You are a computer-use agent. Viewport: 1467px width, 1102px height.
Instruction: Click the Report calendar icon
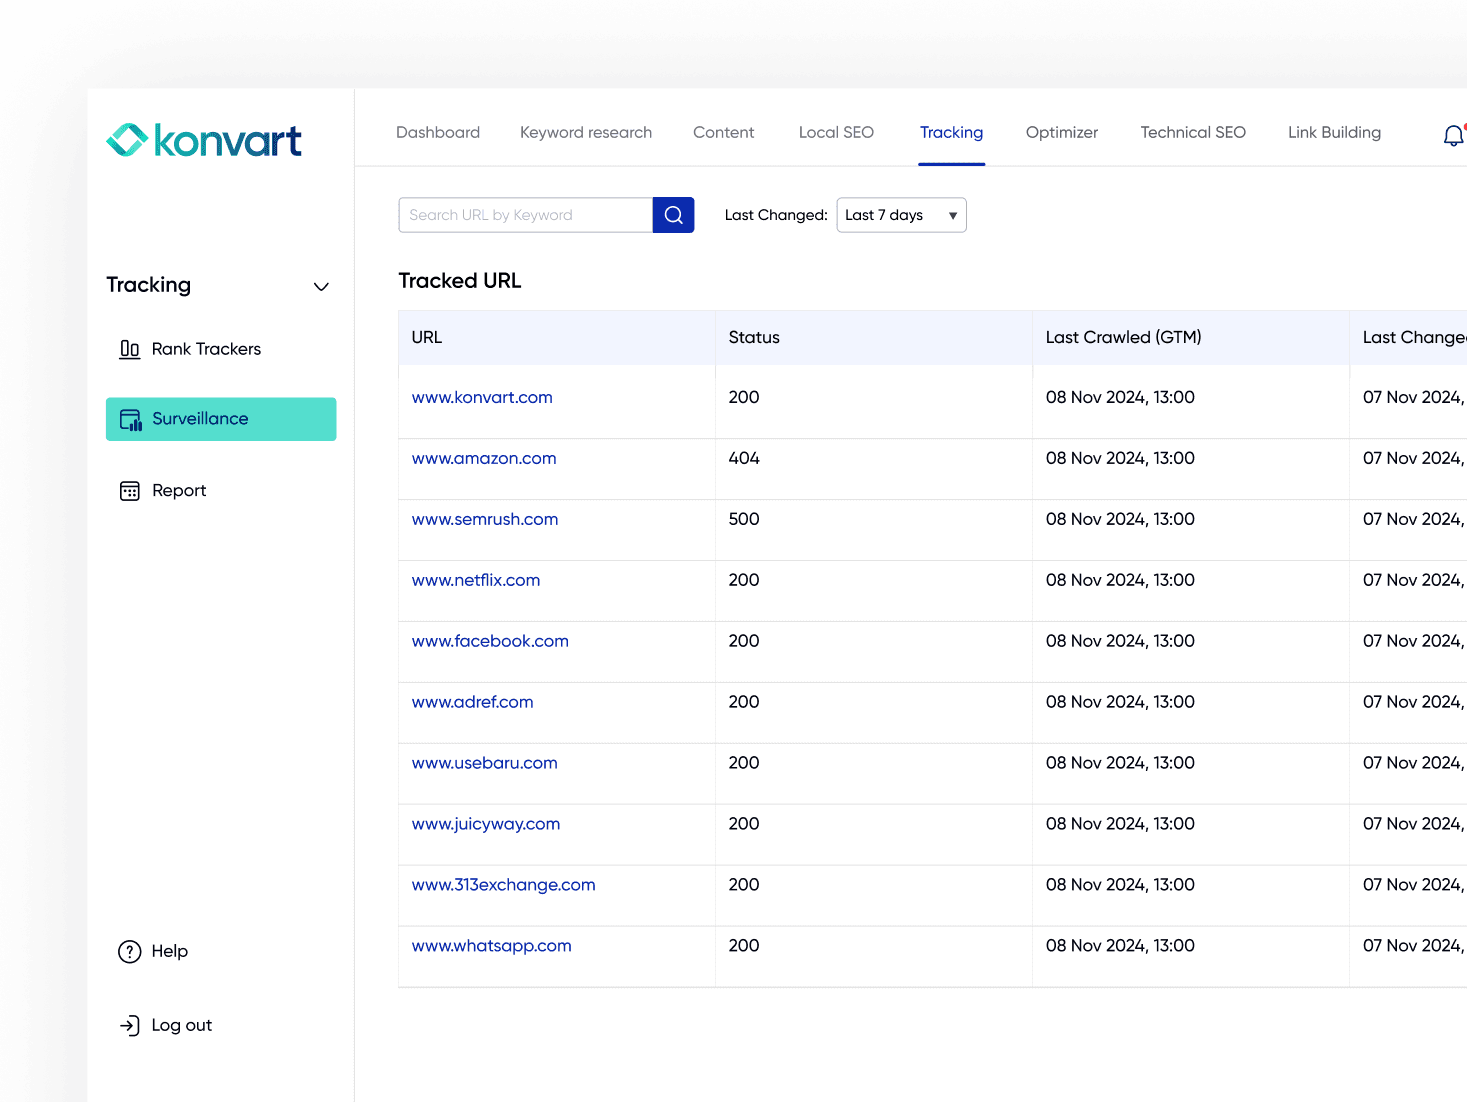tap(130, 491)
